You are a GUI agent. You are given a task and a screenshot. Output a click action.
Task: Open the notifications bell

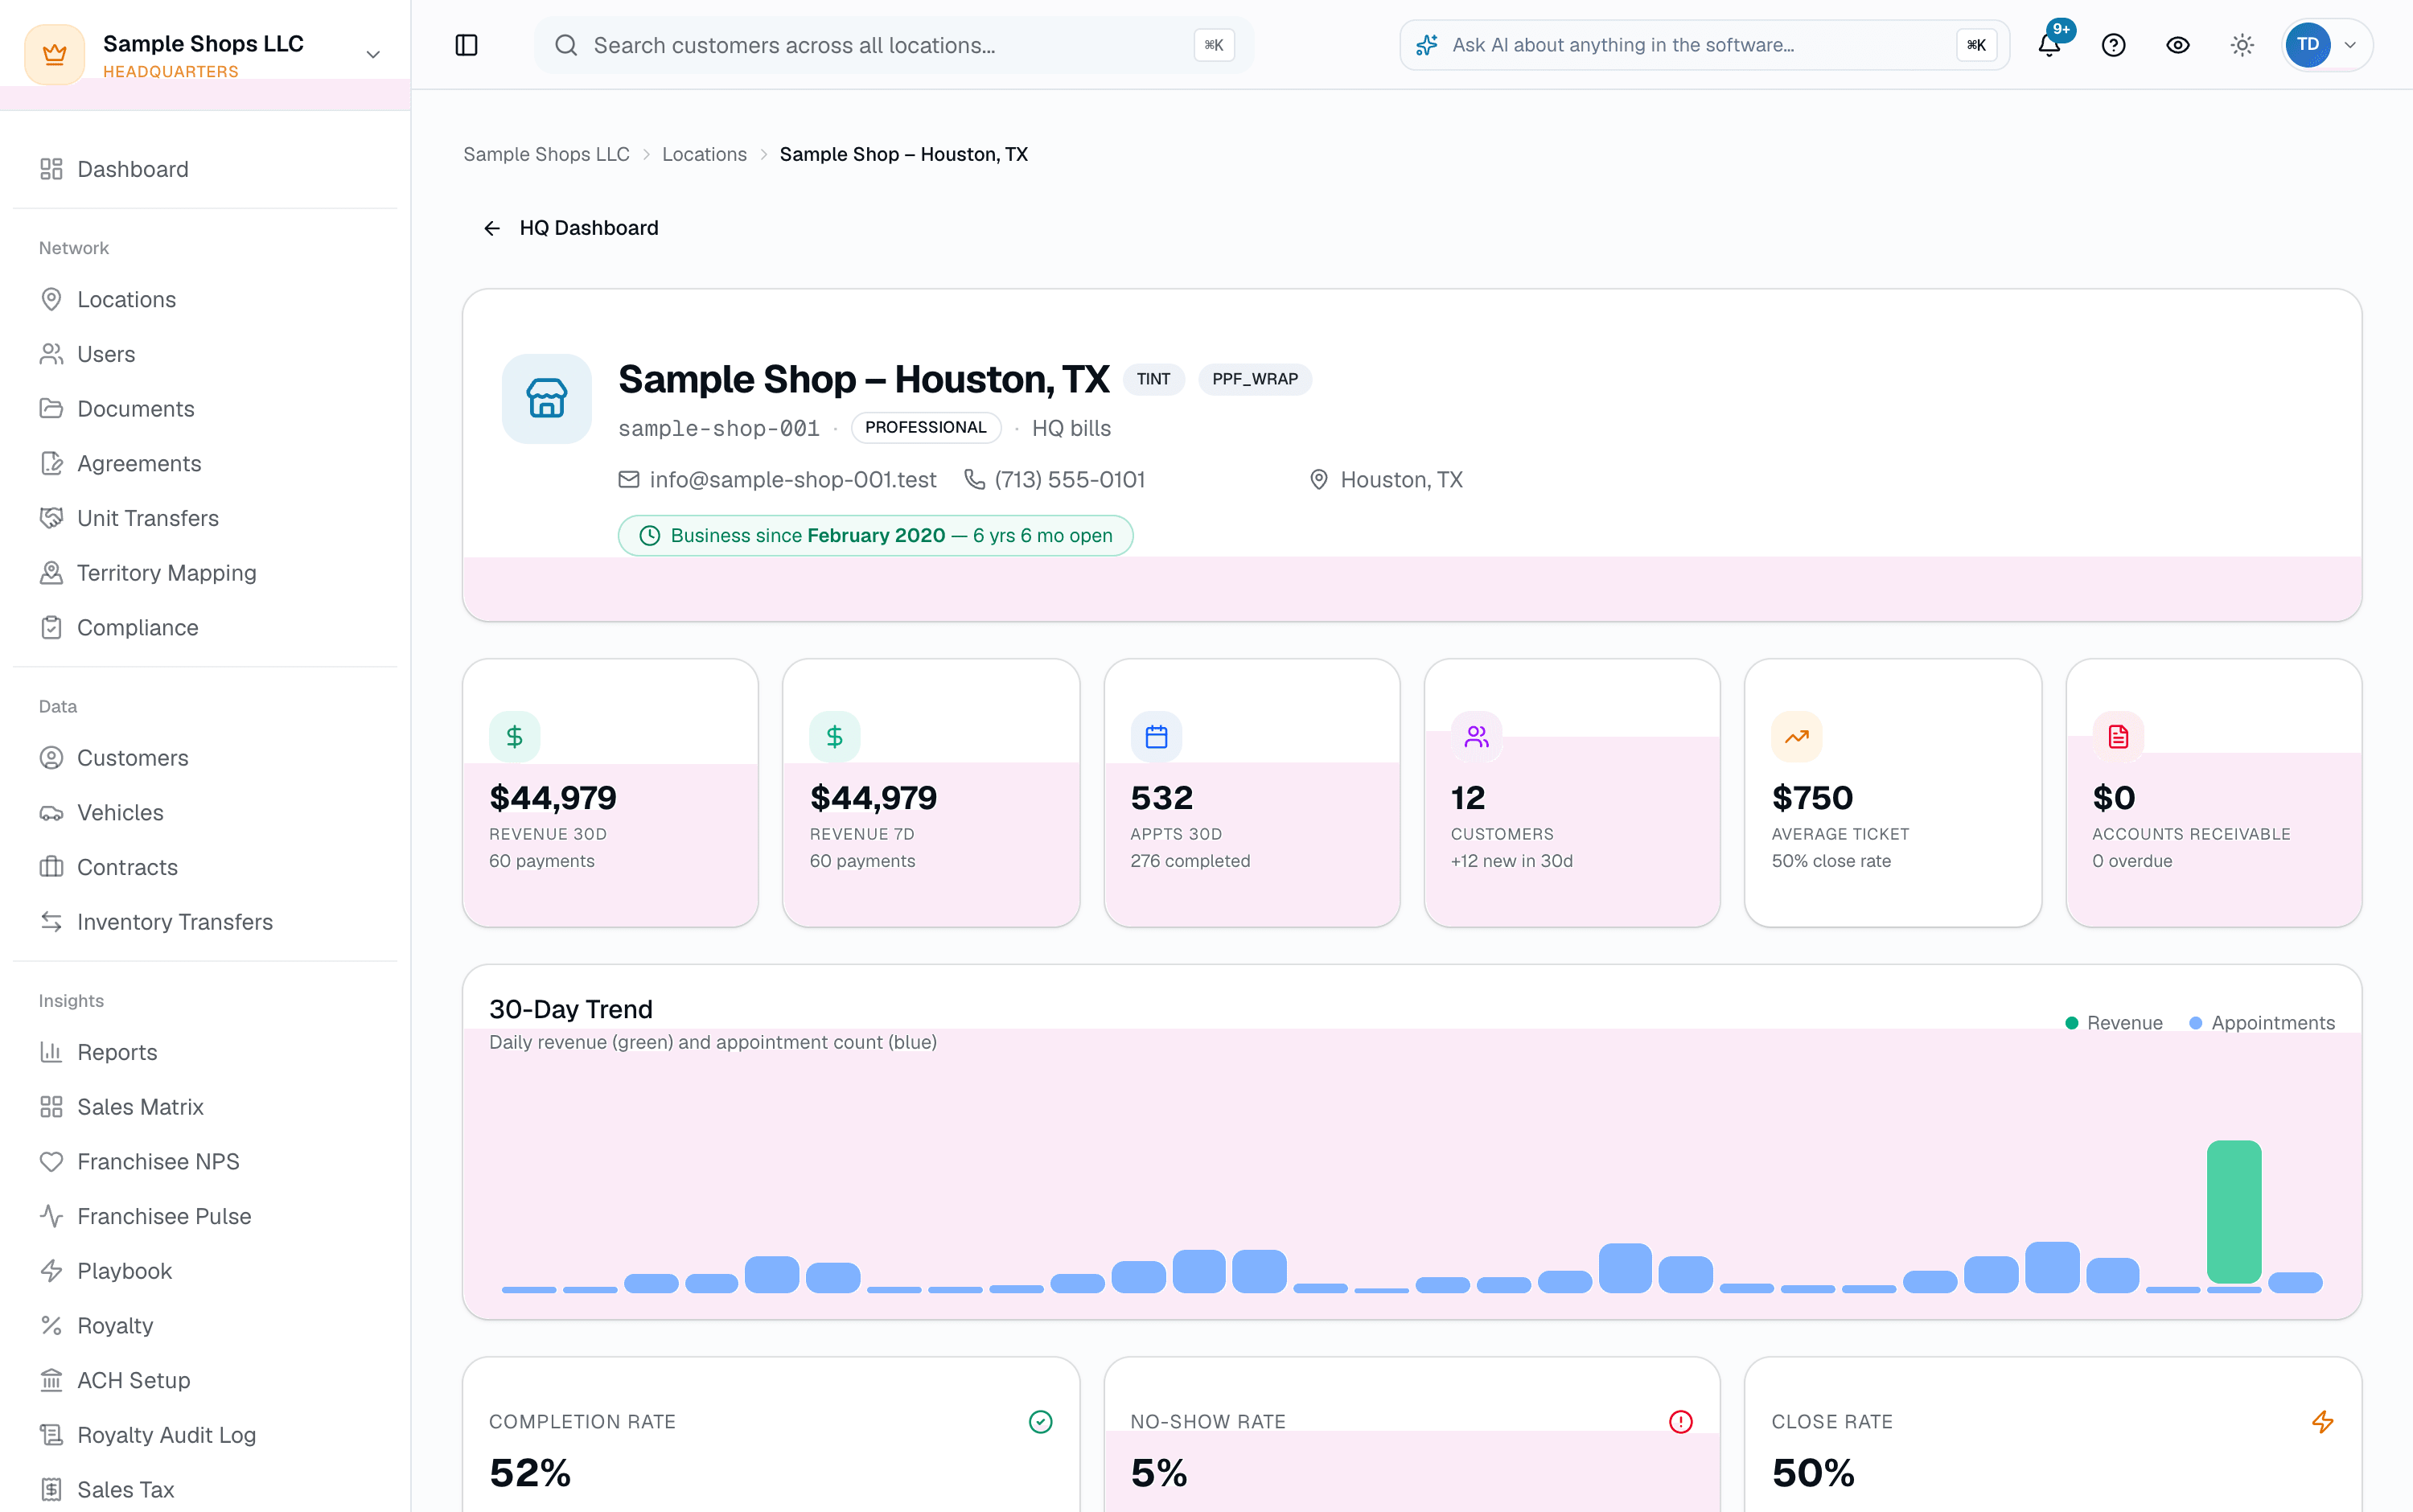point(2049,45)
